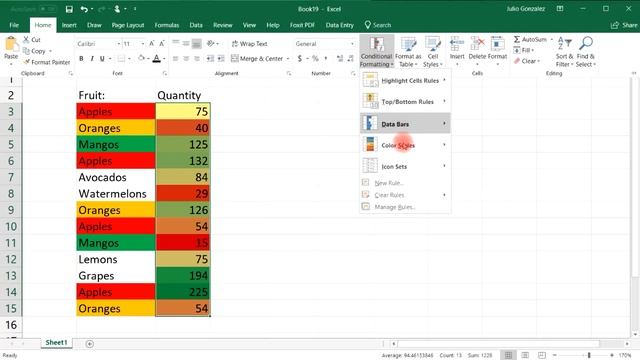Image resolution: width=640 pixels, height=360 pixels.
Task: Click the Share button
Action: pos(624,25)
